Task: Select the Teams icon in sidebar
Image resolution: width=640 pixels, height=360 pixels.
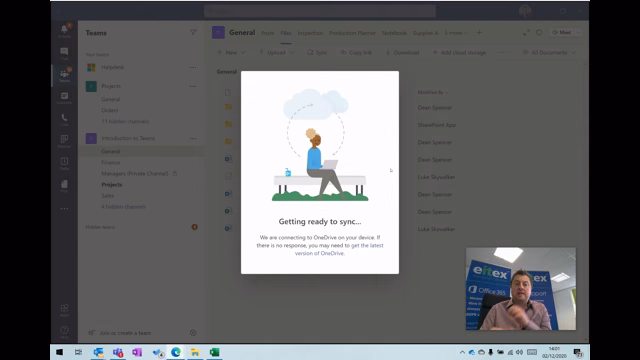Action: pos(64,76)
